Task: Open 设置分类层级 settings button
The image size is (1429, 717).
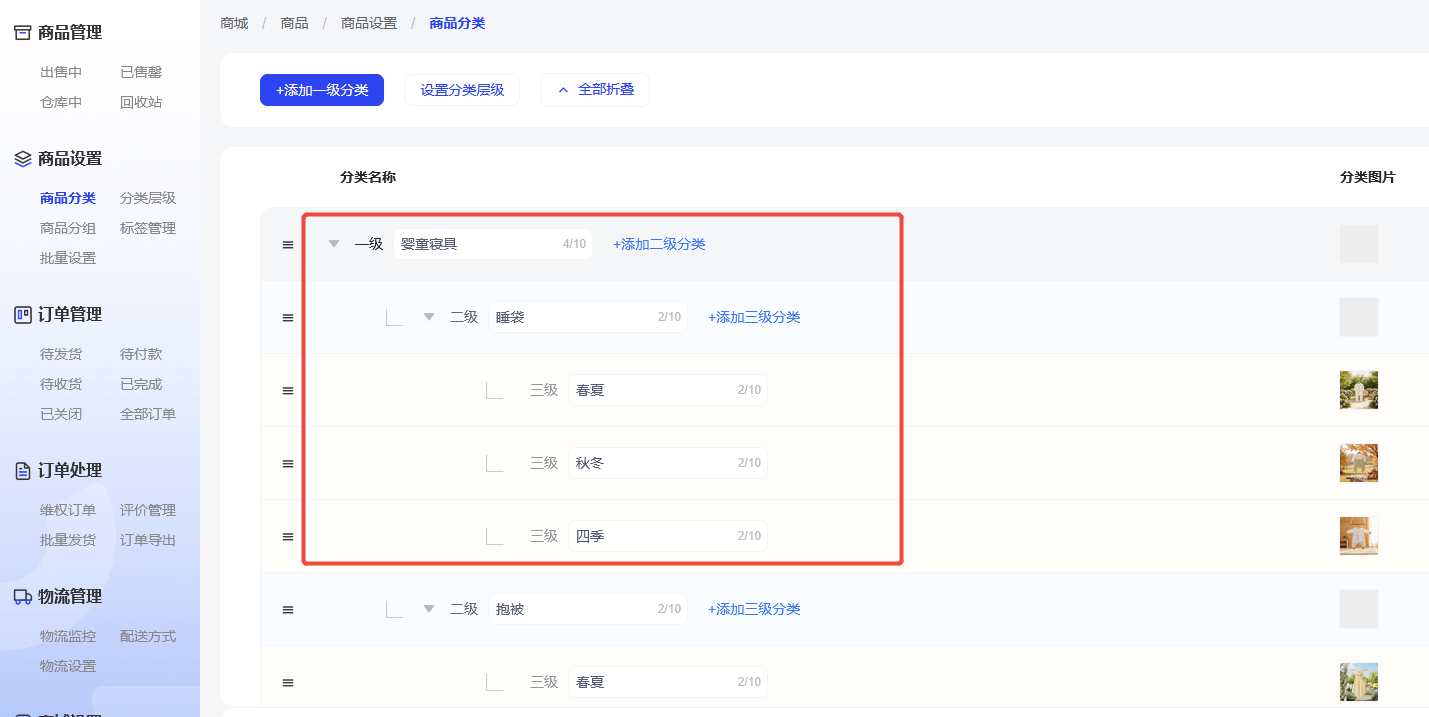Action: [462, 90]
